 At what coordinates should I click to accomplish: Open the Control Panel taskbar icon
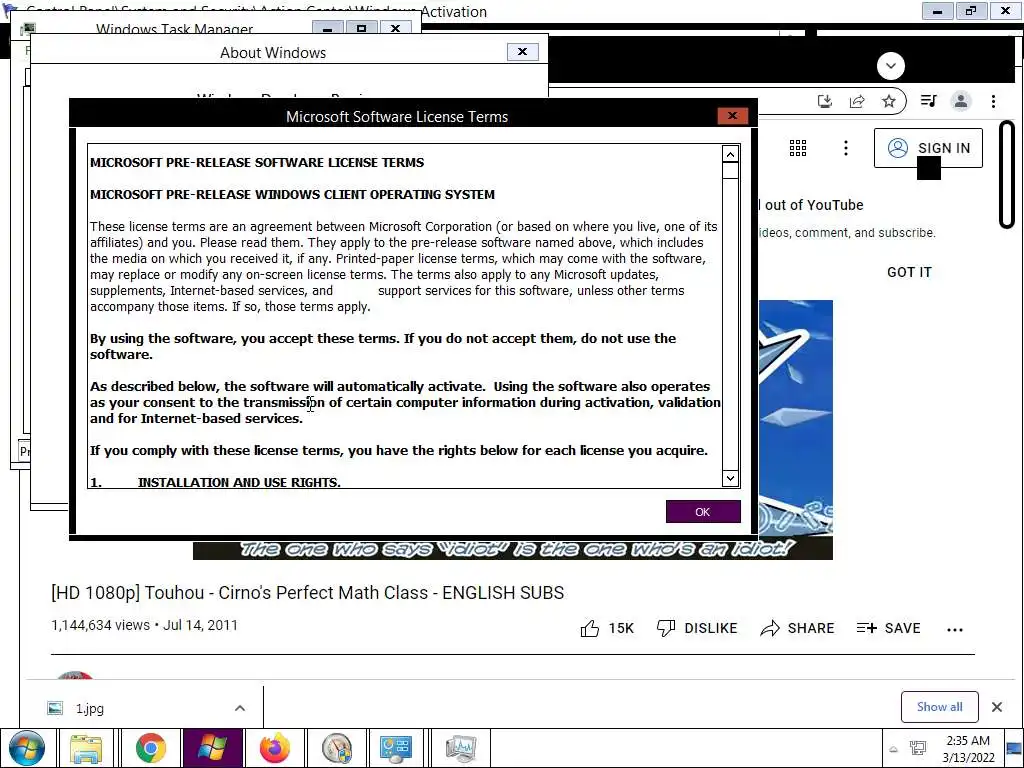point(396,748)
